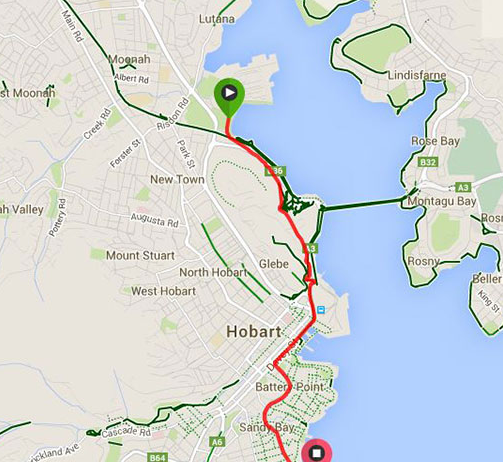503x462 pixels.
Task: Click the B32 road shield near Rose Bay
Action: coord(428,162)
